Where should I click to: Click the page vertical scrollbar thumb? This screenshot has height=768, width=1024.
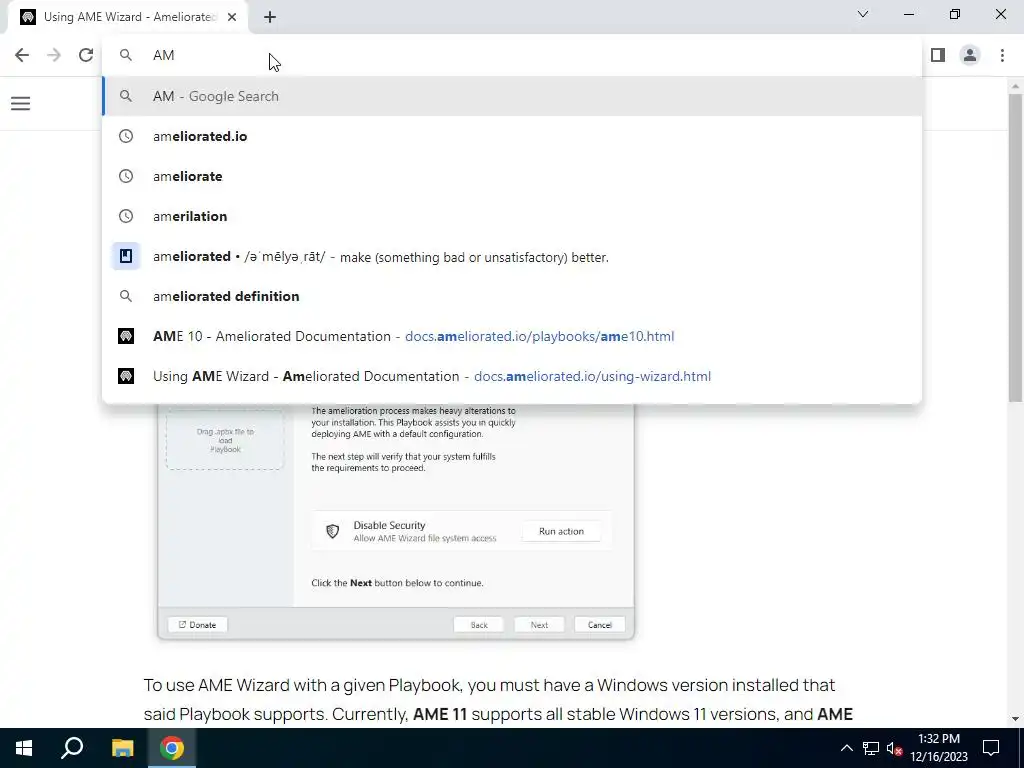1015,248
